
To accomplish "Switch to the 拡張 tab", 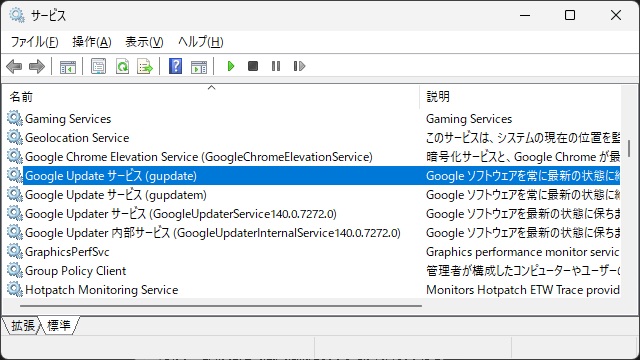I will 22,325.
